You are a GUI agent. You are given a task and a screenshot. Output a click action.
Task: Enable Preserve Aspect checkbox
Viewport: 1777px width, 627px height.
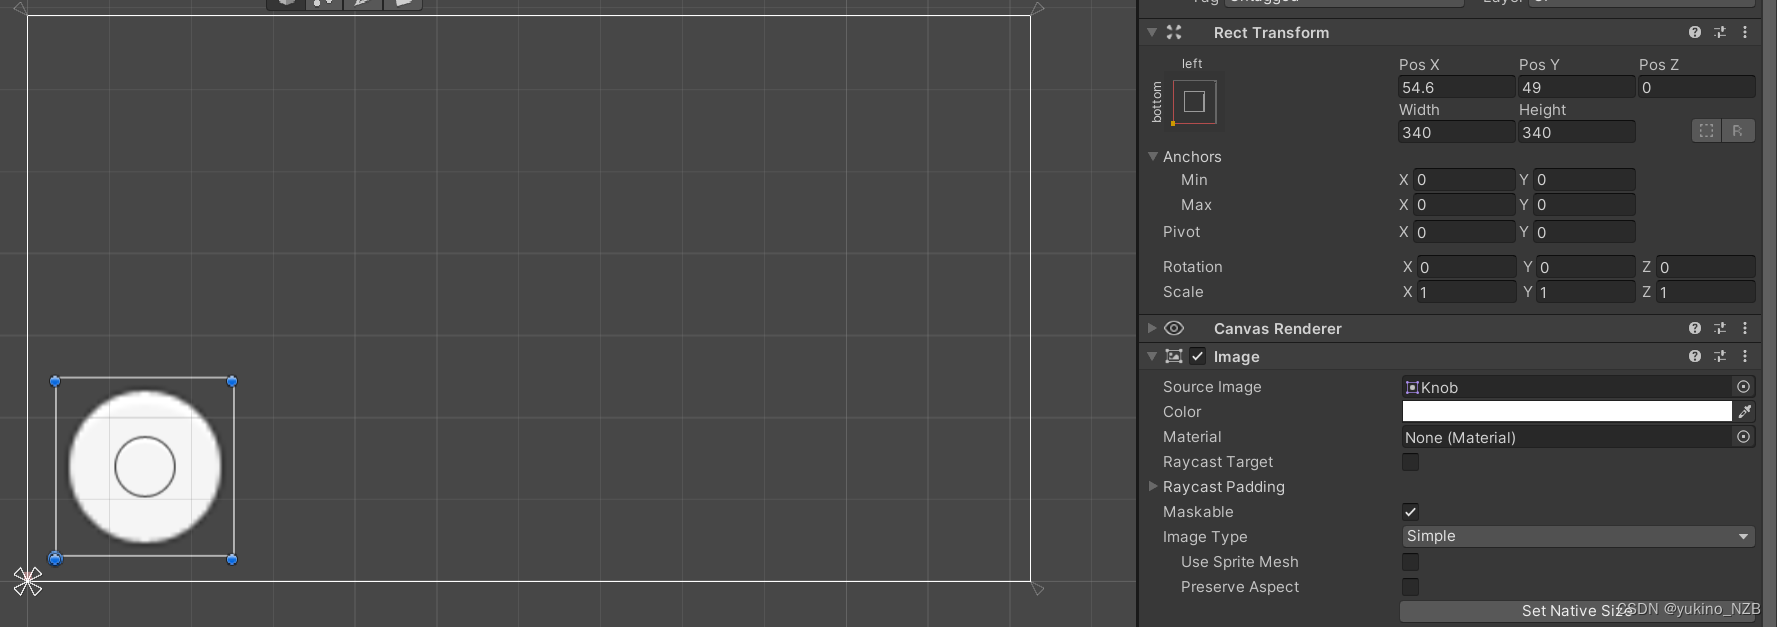1410,587
